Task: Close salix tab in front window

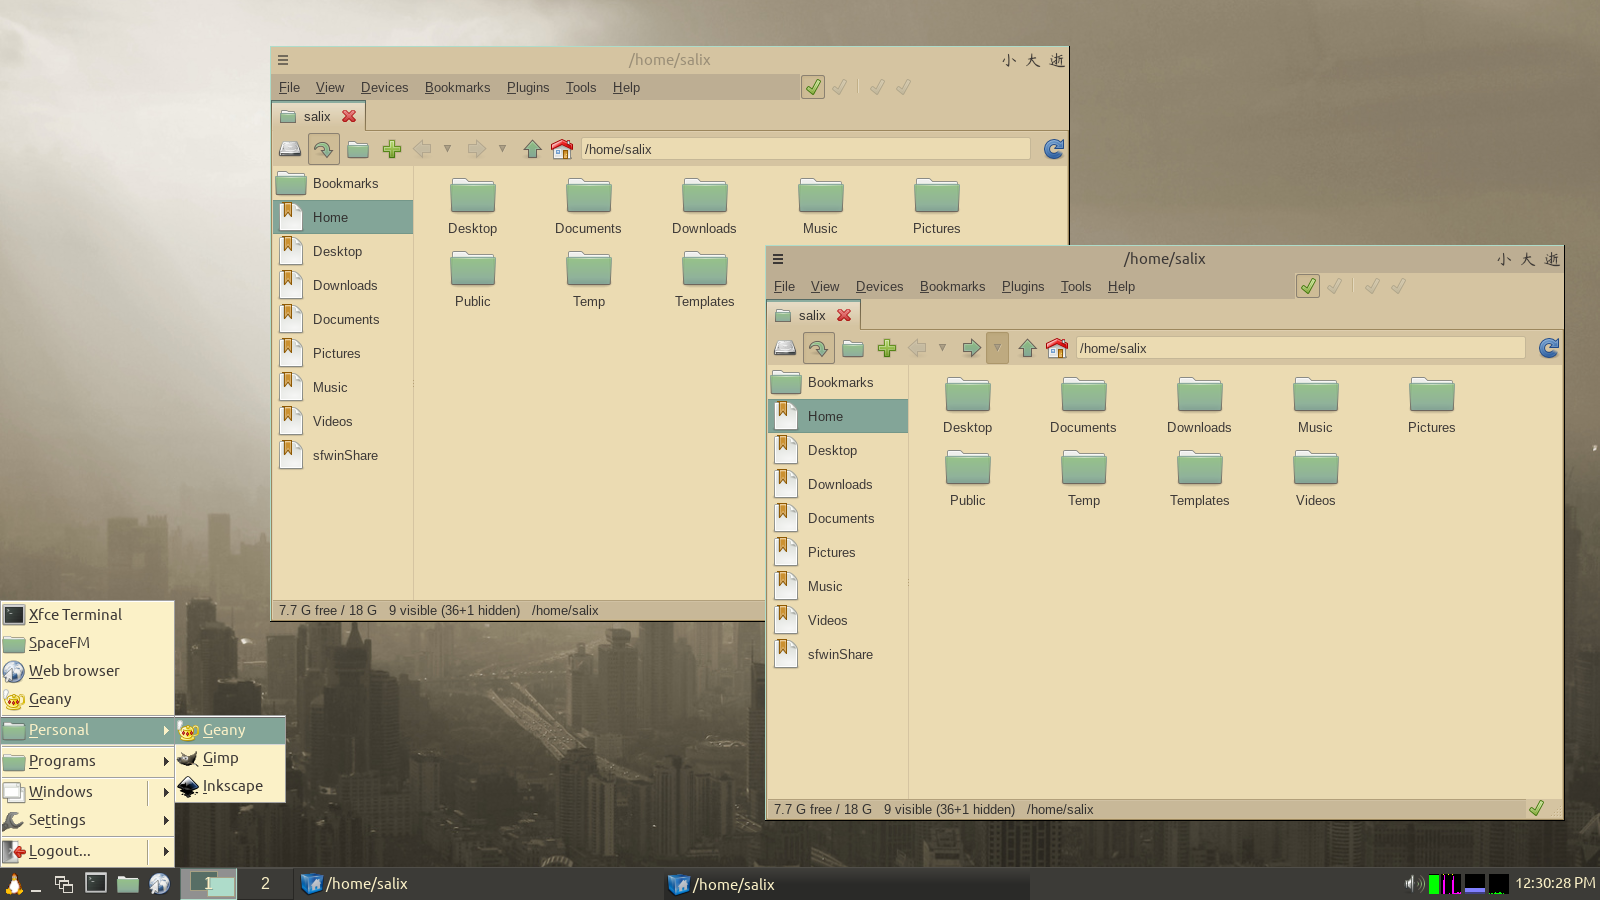Action: point(844,315)
